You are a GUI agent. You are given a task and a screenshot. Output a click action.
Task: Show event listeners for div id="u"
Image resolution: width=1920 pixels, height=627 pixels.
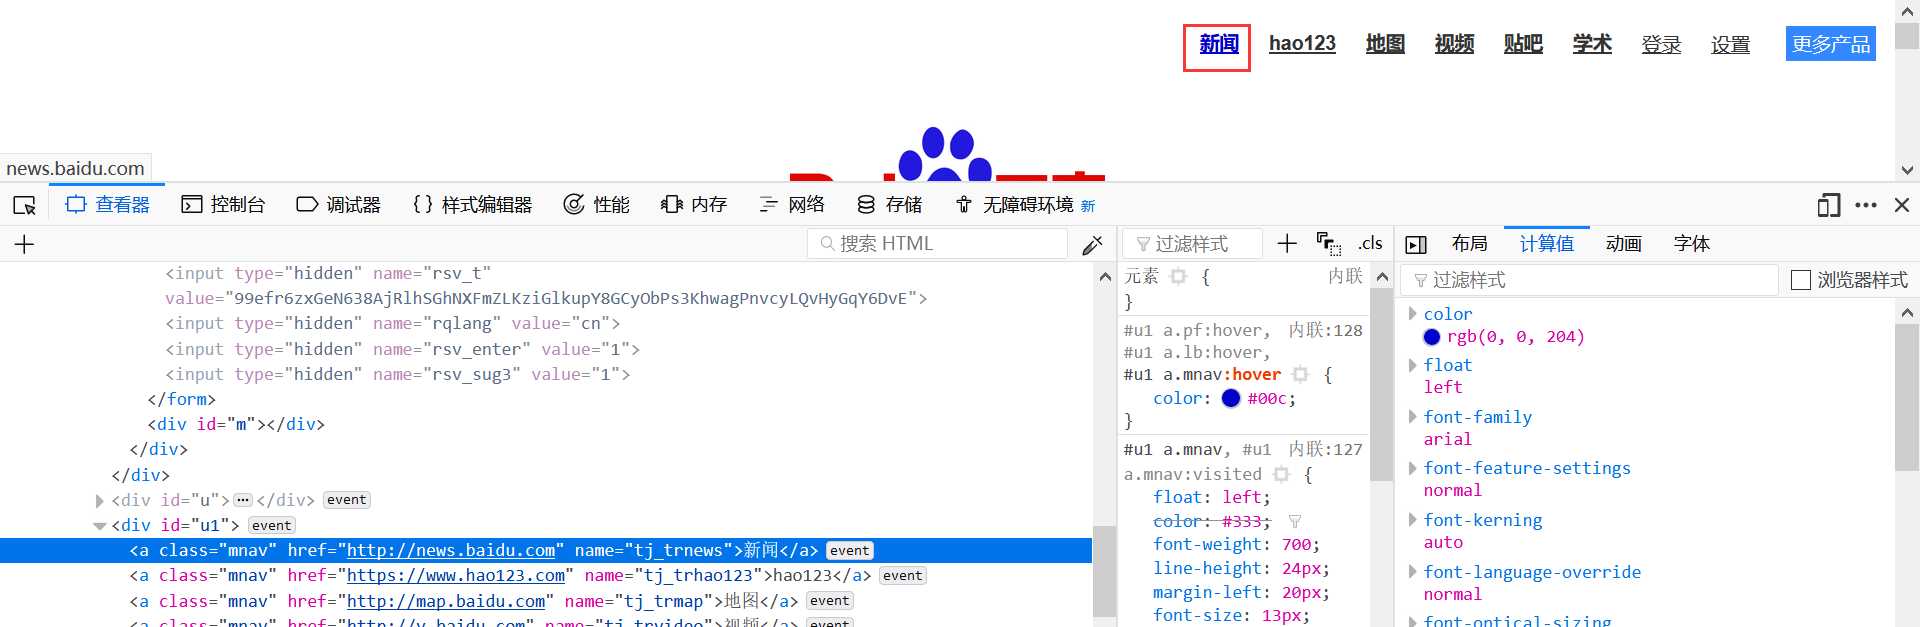[x=346, y=500]
